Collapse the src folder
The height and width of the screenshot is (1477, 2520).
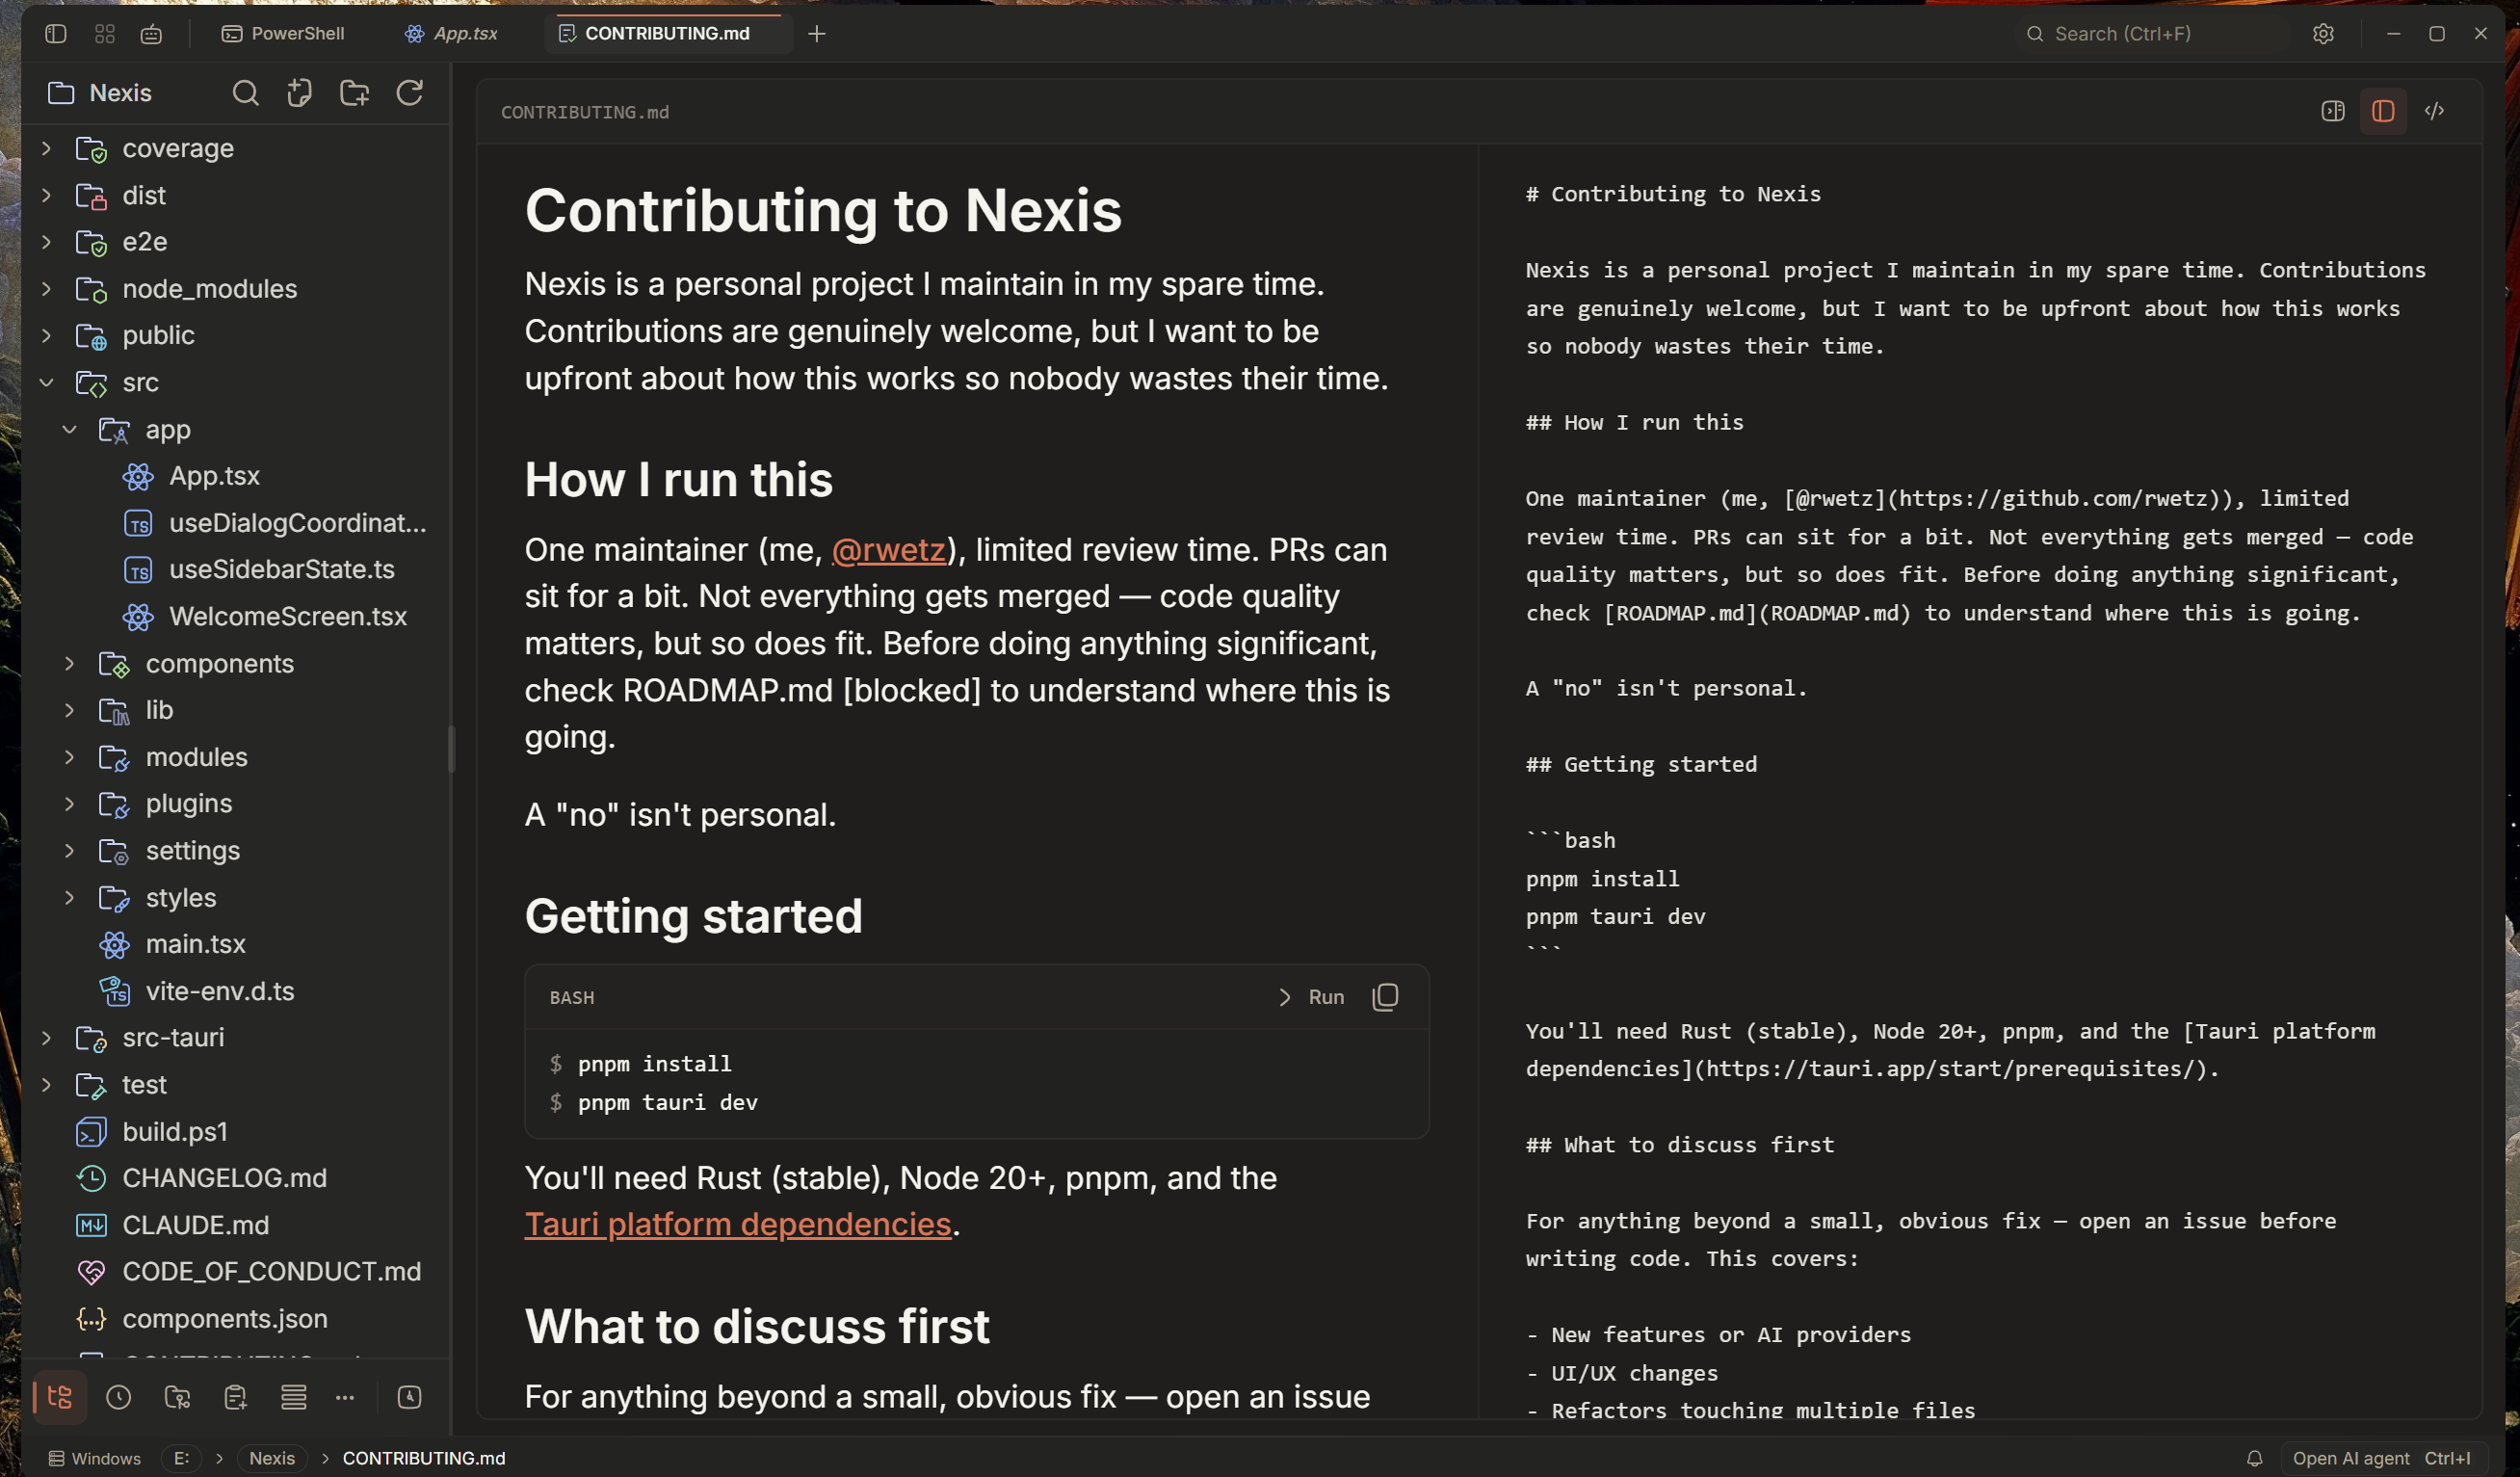tap(46, 382)
